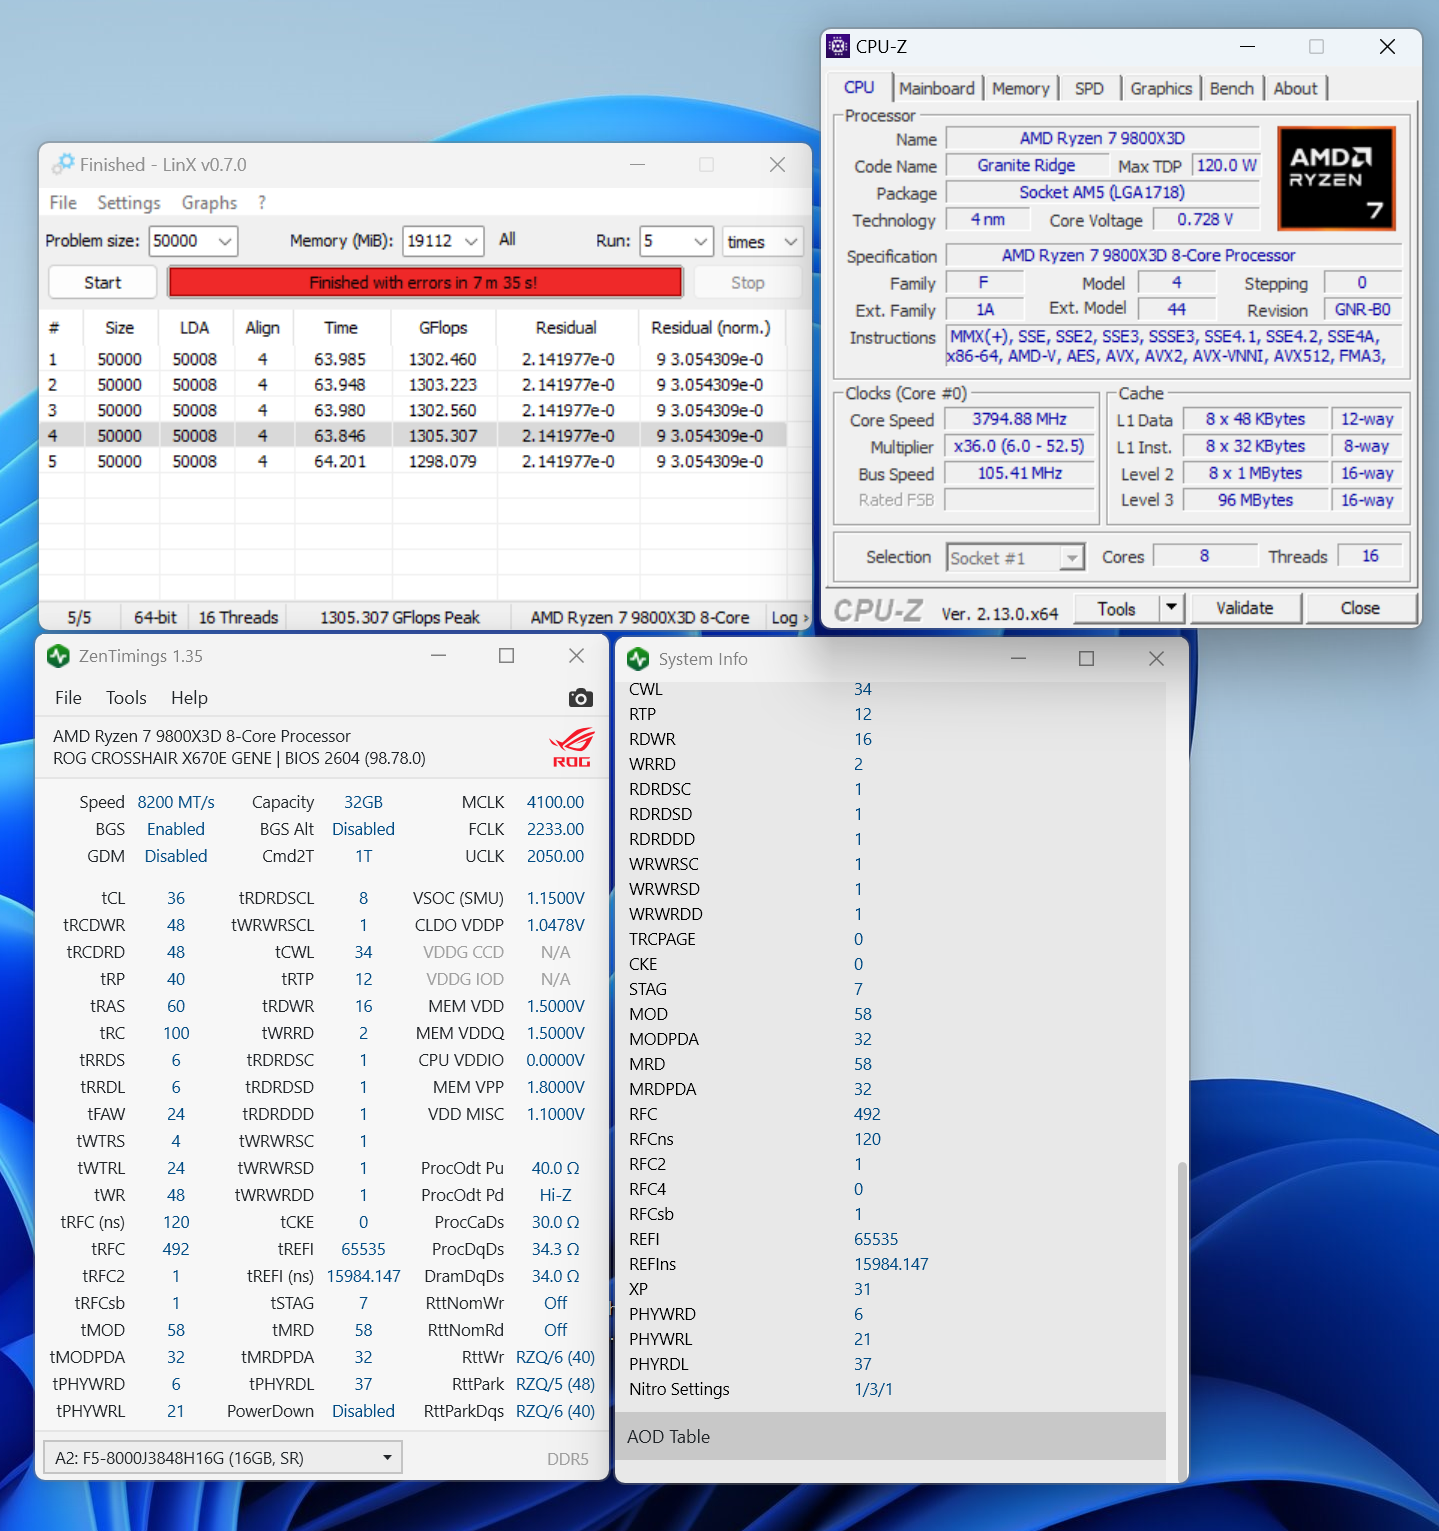Open the ? help menu in LinX

(262, 202)
